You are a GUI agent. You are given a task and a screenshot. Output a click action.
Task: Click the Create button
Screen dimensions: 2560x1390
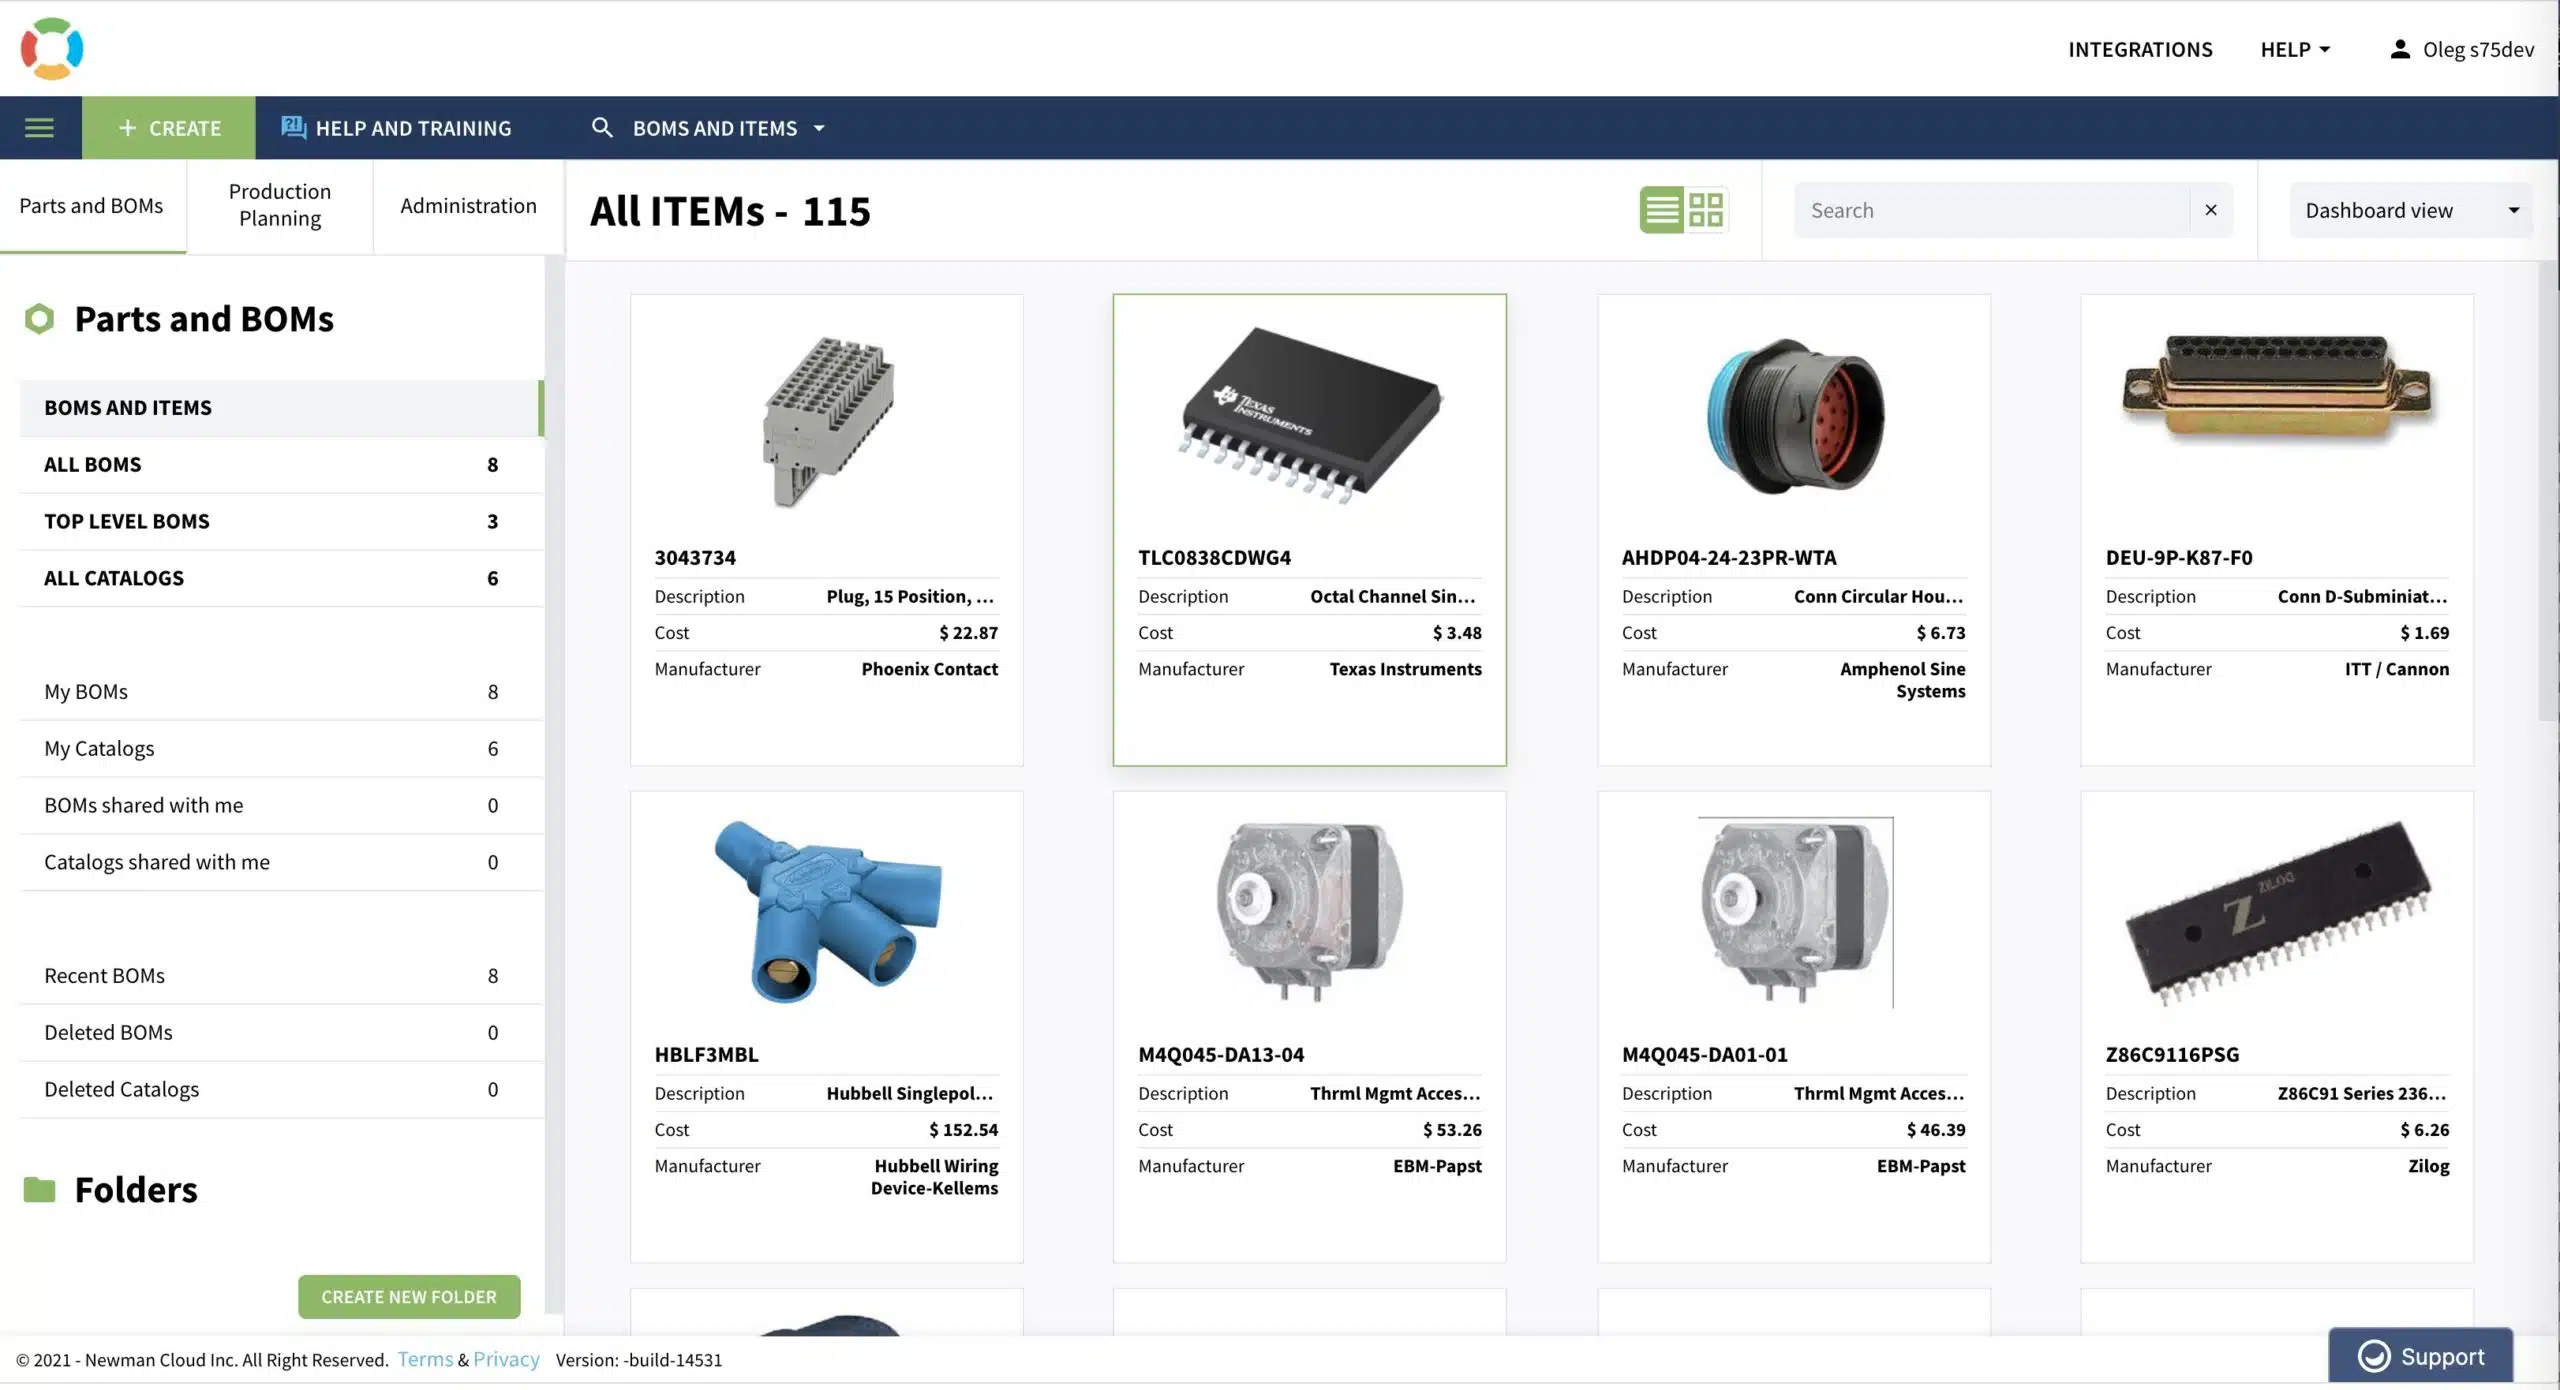point(169,128)
